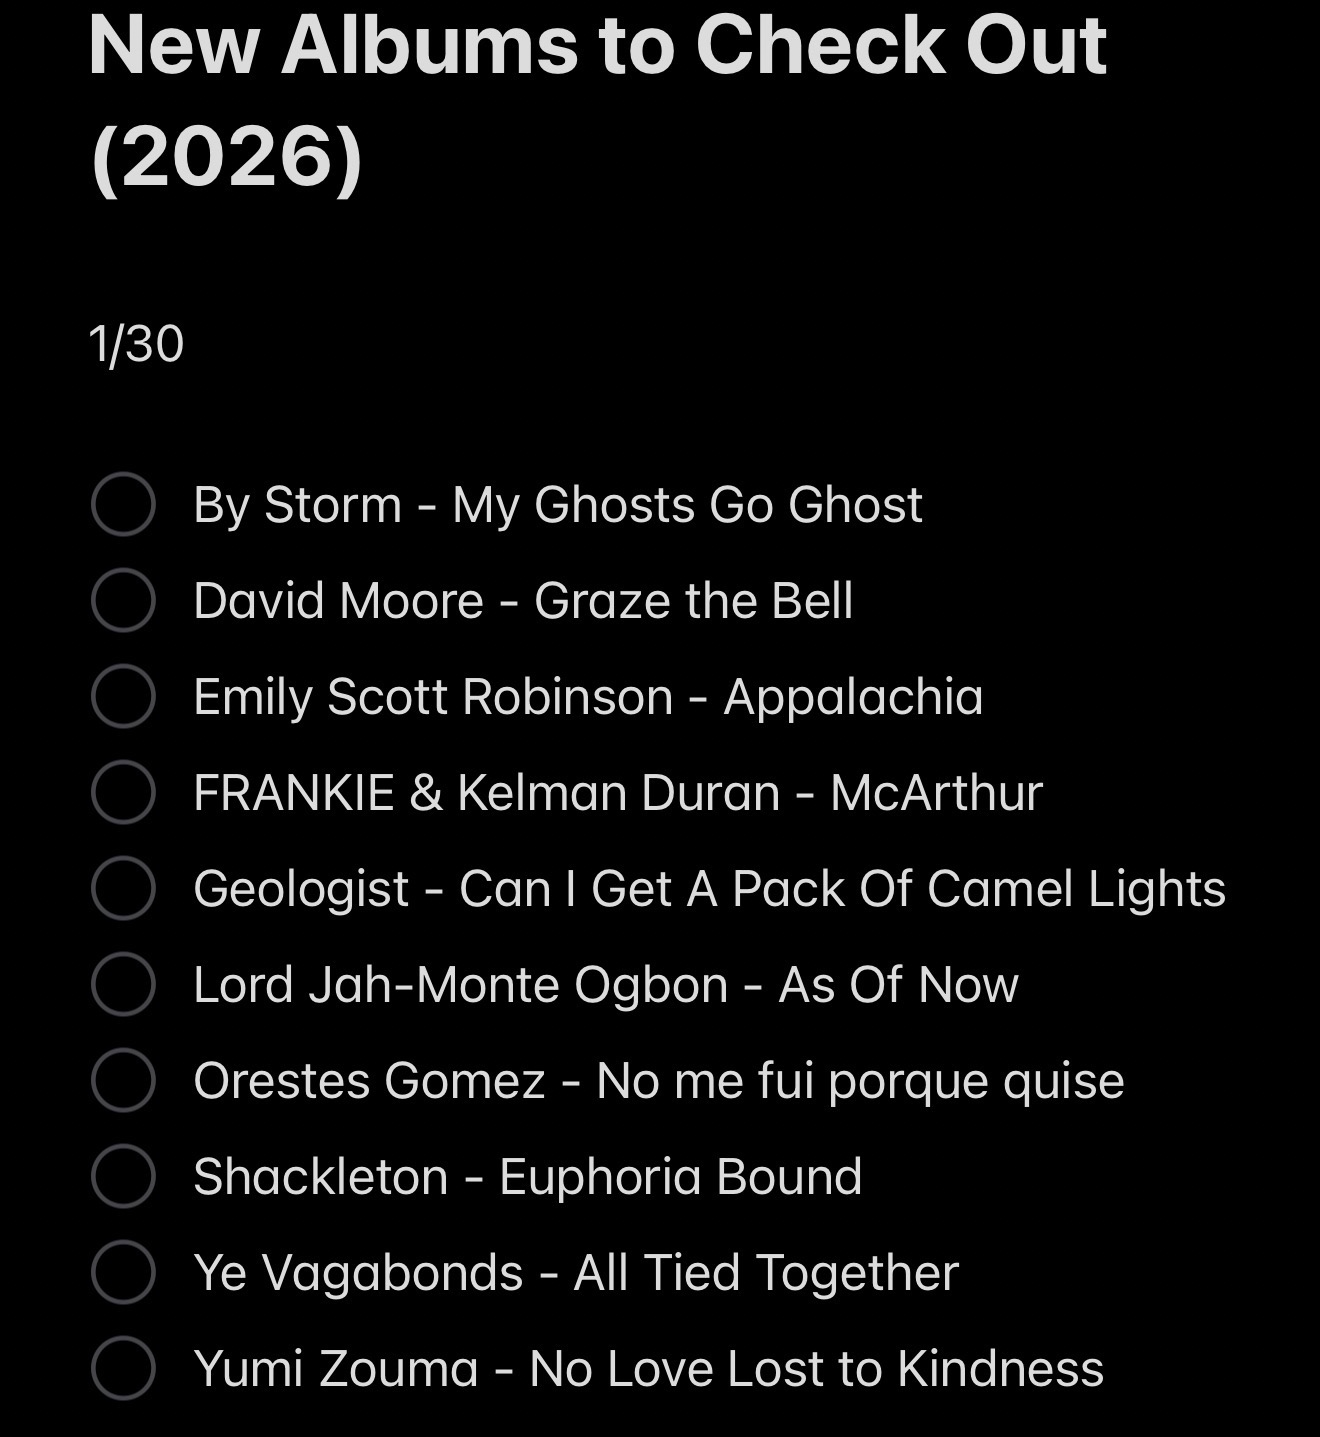This screenshot has width=1320, height=1437.
Task: Click on the 'Graze the Bell' text
Action: pyautogui.click(x=693, y=600)
